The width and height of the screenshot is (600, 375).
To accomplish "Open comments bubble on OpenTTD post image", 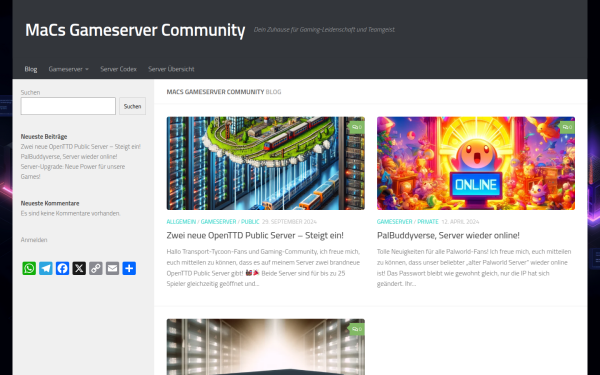I will [357, 127].
